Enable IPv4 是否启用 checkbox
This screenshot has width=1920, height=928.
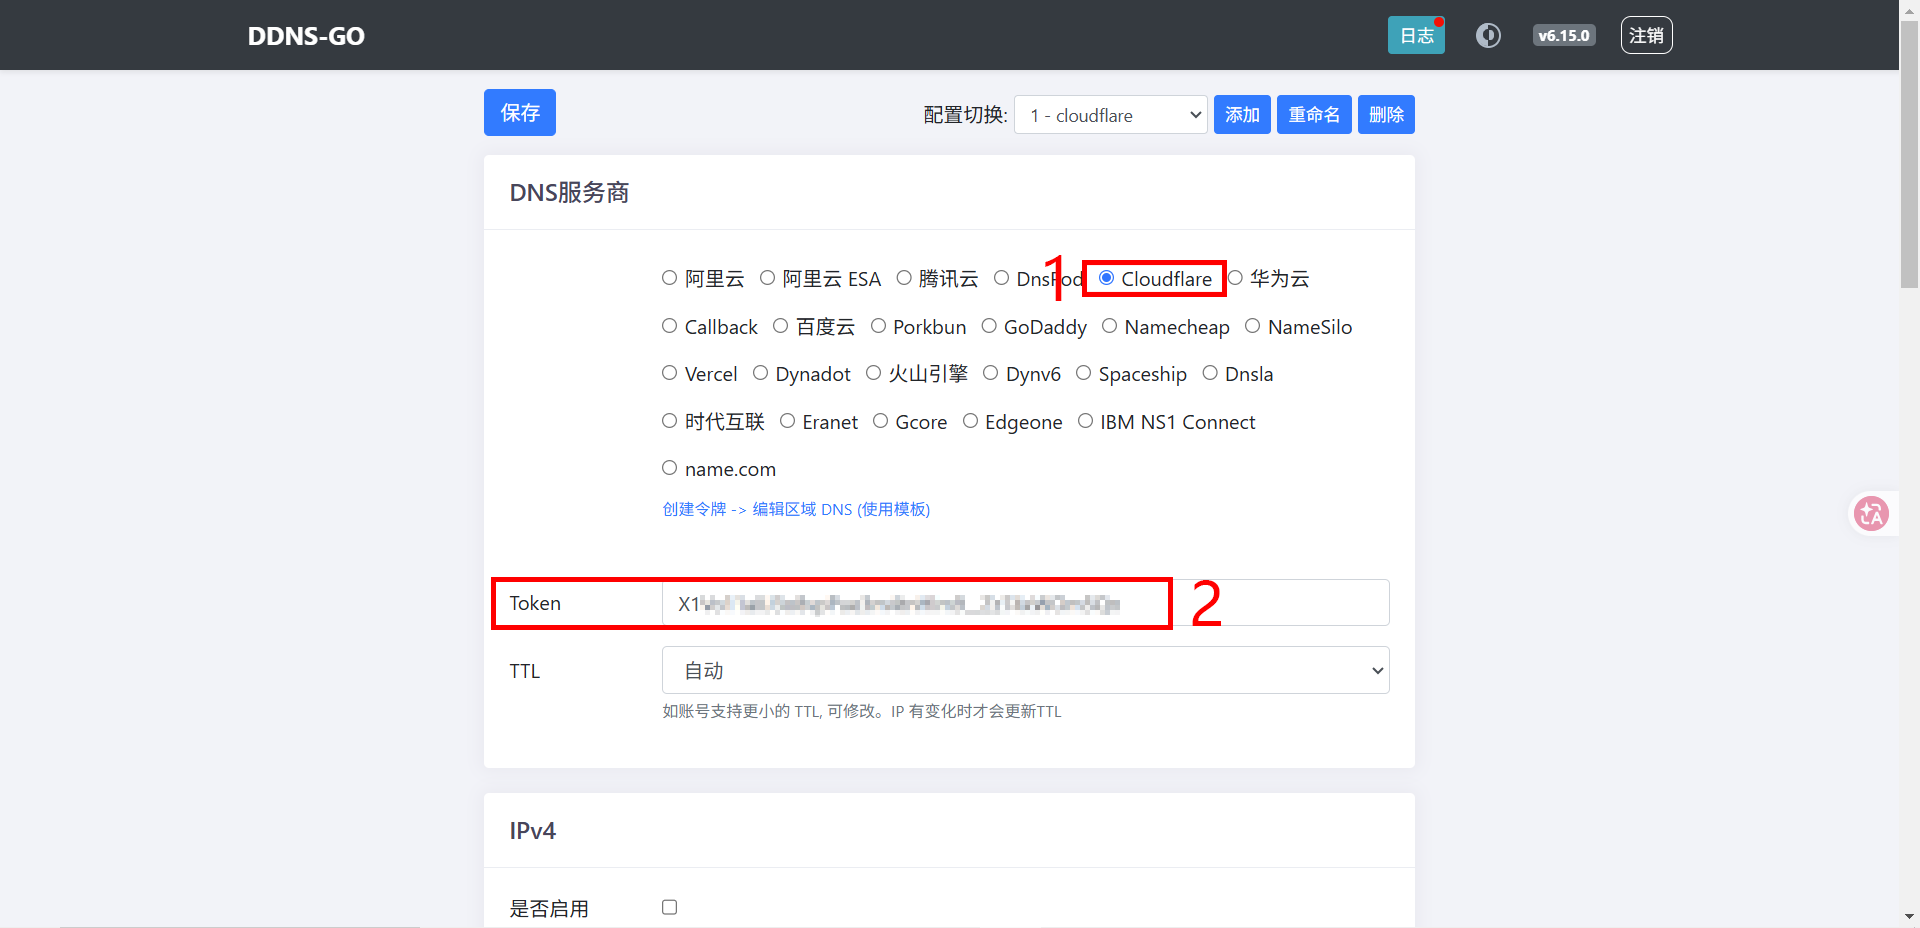coord(670,907)
